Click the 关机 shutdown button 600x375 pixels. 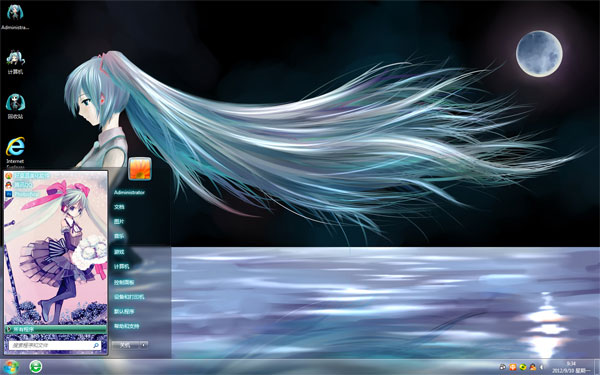(x=126, y=345)
